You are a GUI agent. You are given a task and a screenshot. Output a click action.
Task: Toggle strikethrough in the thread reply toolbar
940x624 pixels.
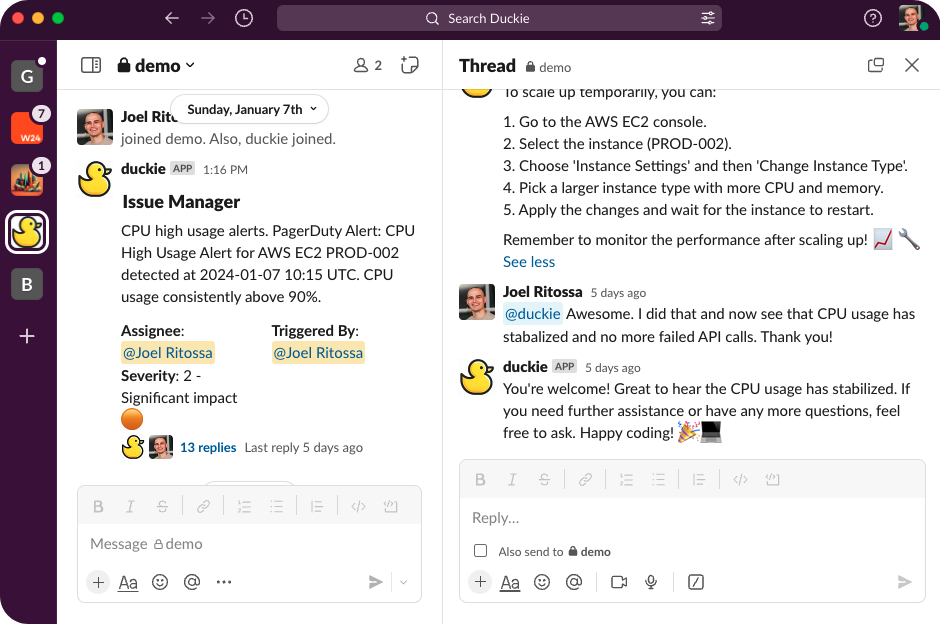pos(544,480)
